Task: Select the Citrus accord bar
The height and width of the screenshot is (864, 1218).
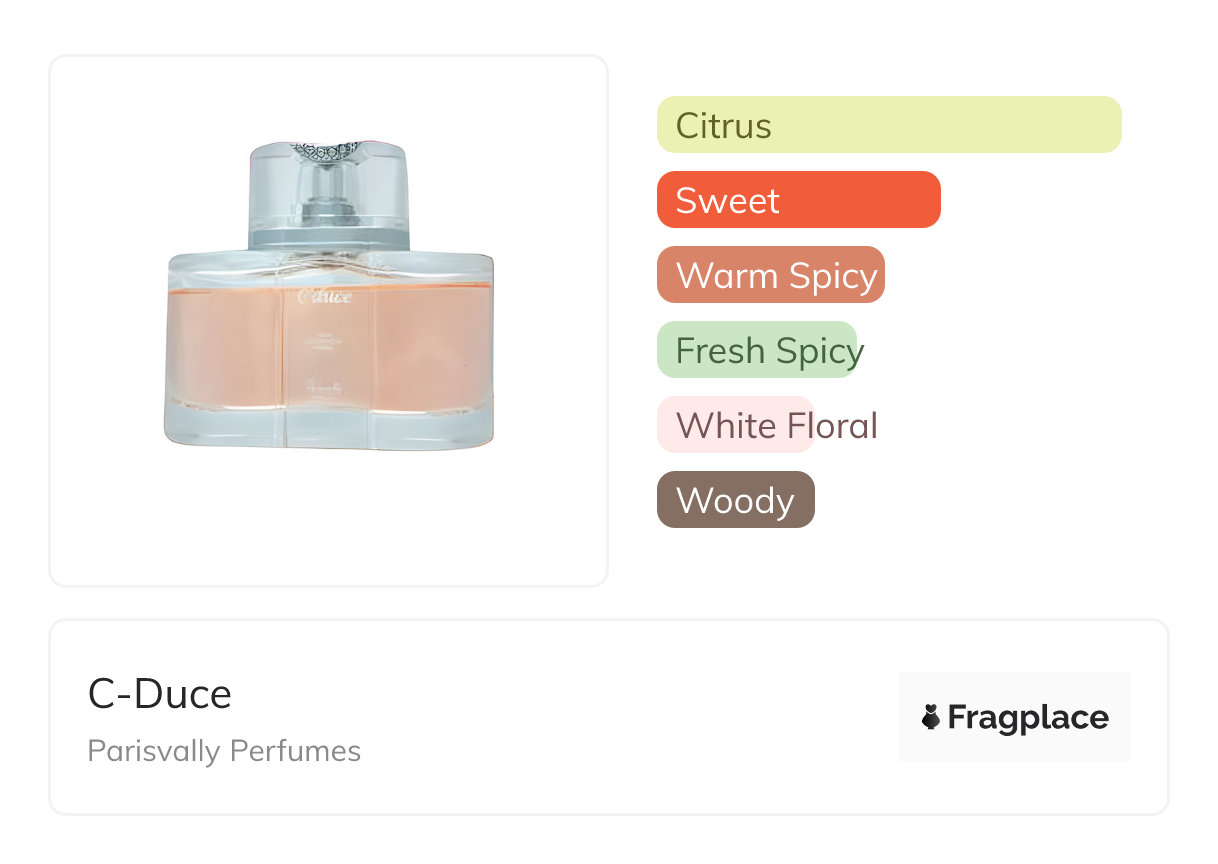Action: pyautogui.click(x=888, y=125)
